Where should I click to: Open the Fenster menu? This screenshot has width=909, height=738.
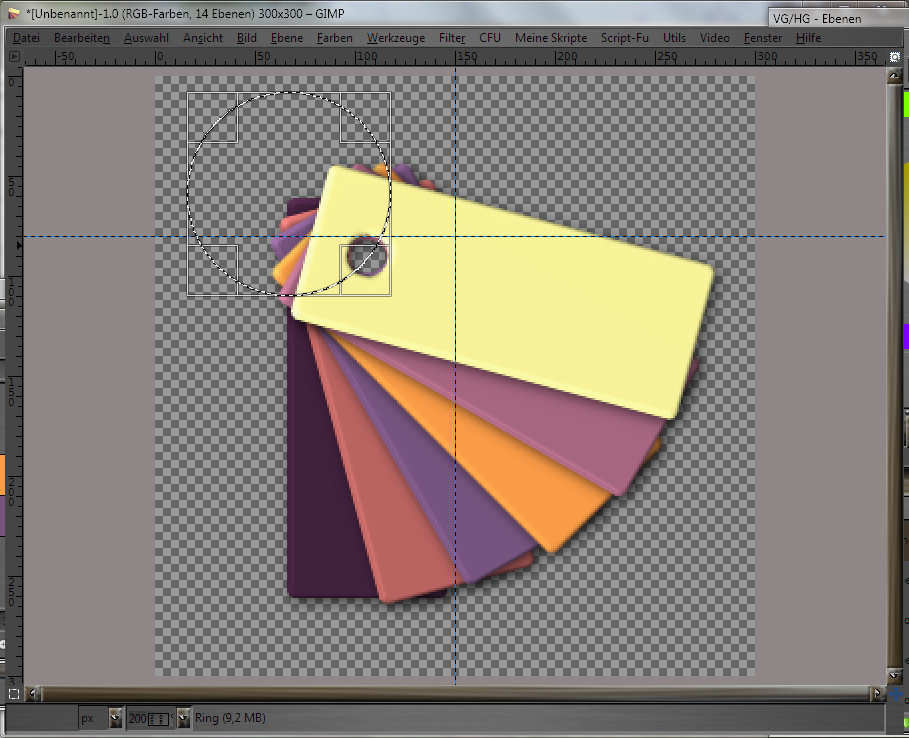762,38
